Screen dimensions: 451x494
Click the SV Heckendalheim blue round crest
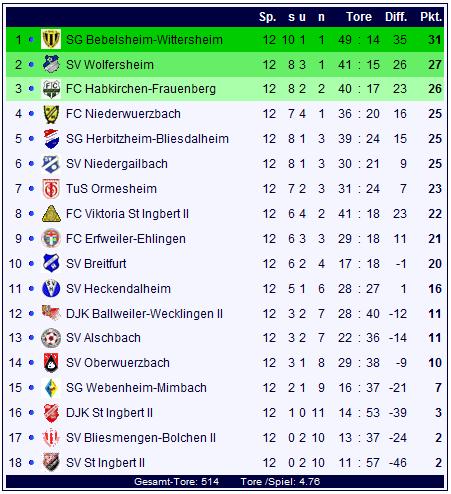point(51,289)
